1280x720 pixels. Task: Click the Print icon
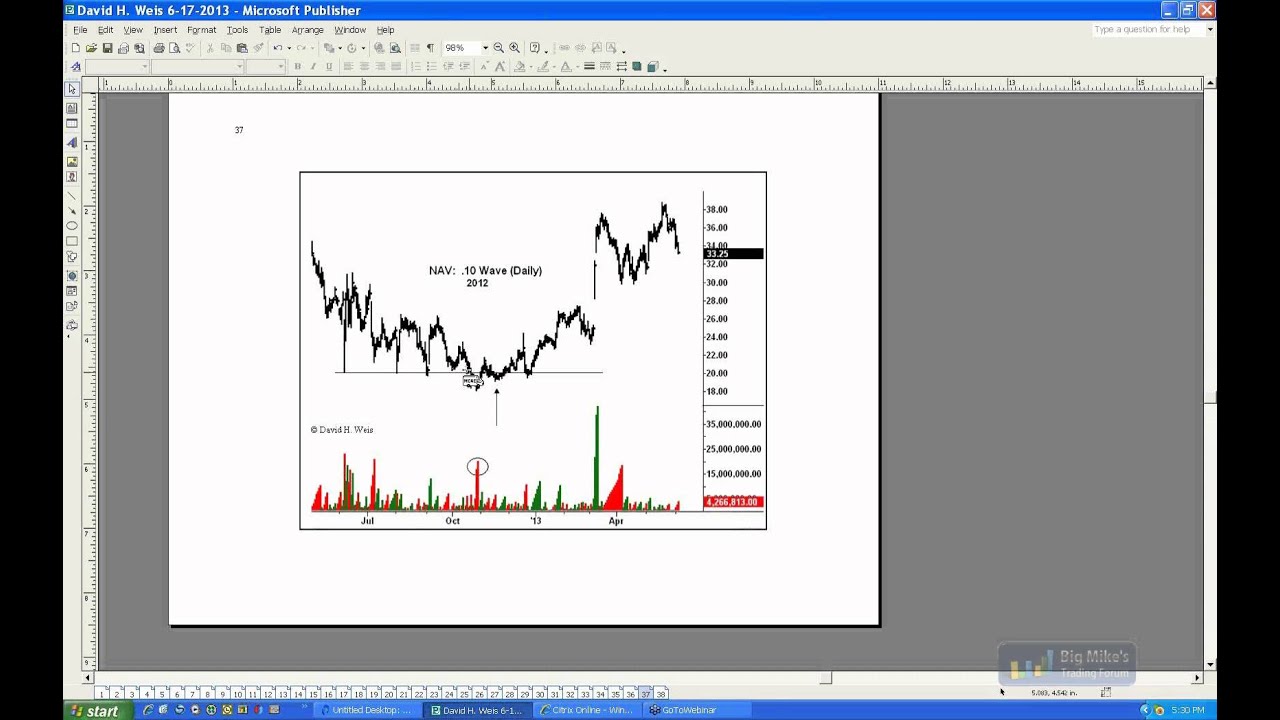[159, 48]
